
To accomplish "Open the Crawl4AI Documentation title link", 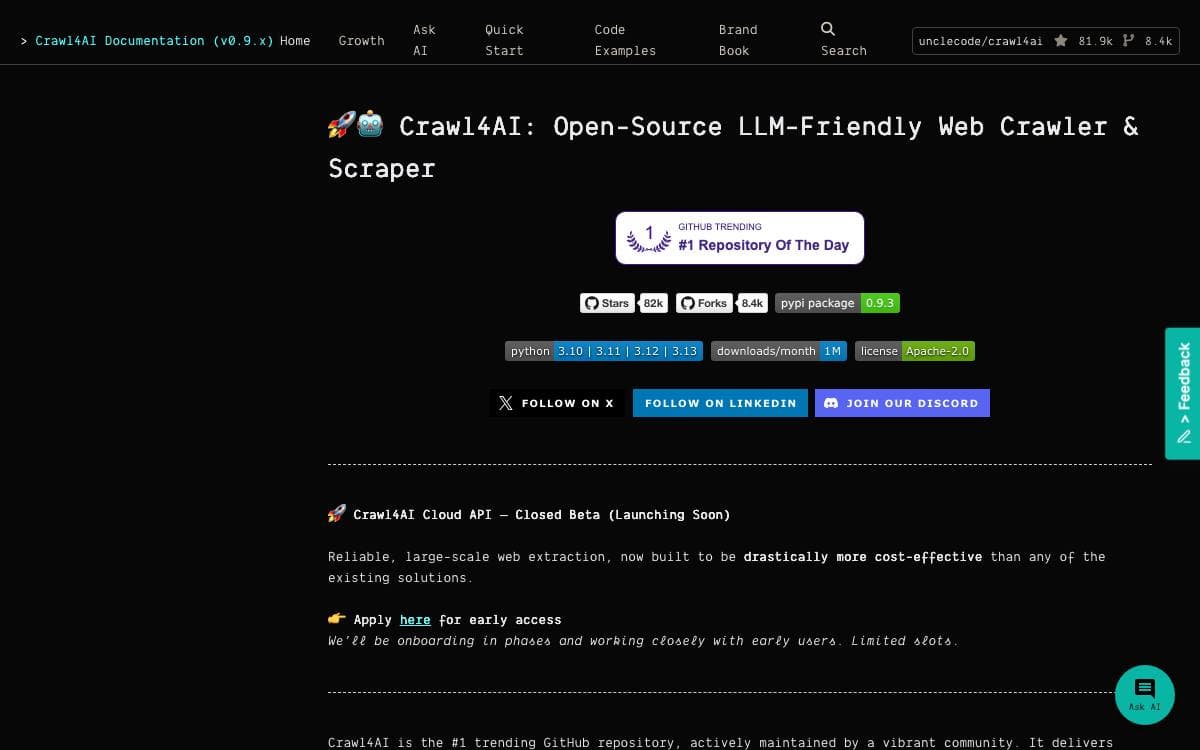I will pos(154,41).
